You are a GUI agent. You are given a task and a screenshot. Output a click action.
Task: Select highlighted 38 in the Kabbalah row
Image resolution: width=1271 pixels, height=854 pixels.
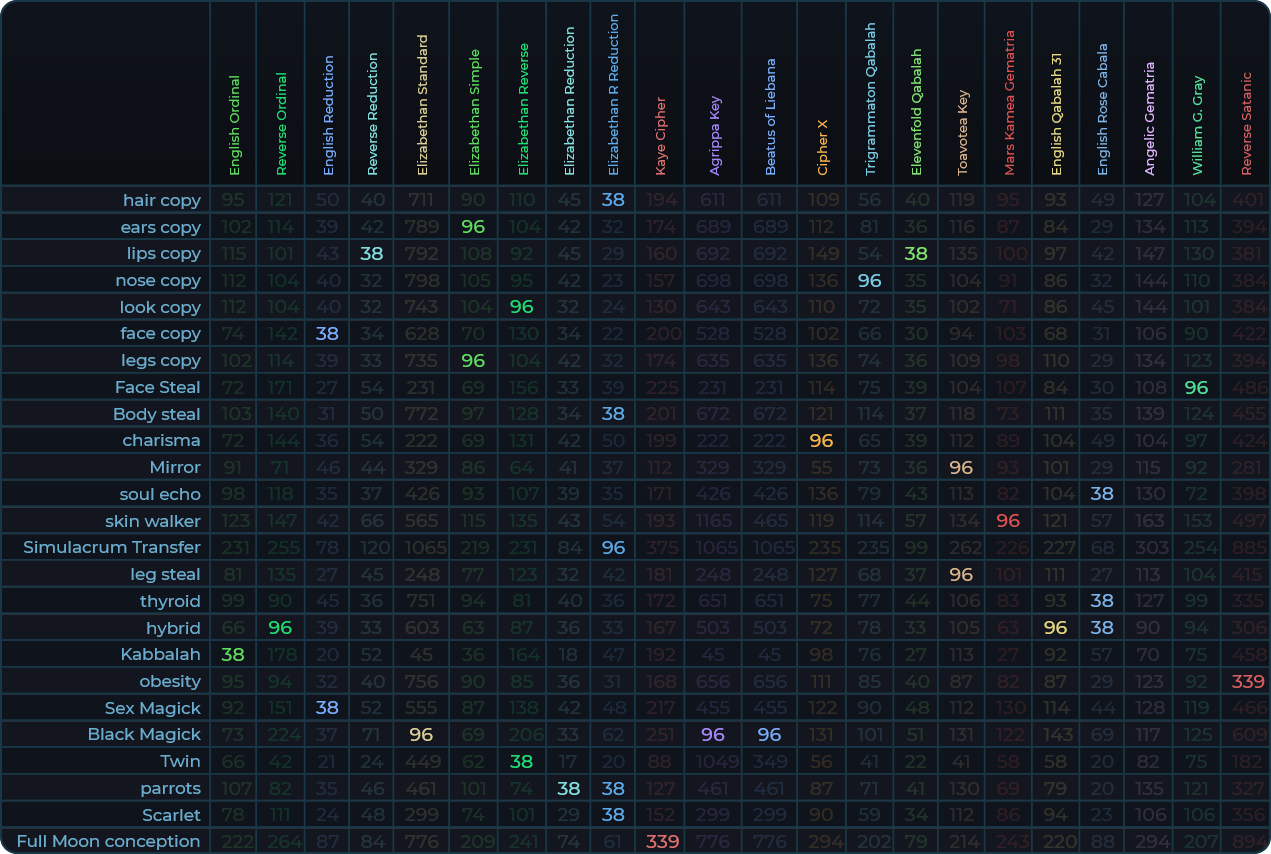(x=233, y=654)
